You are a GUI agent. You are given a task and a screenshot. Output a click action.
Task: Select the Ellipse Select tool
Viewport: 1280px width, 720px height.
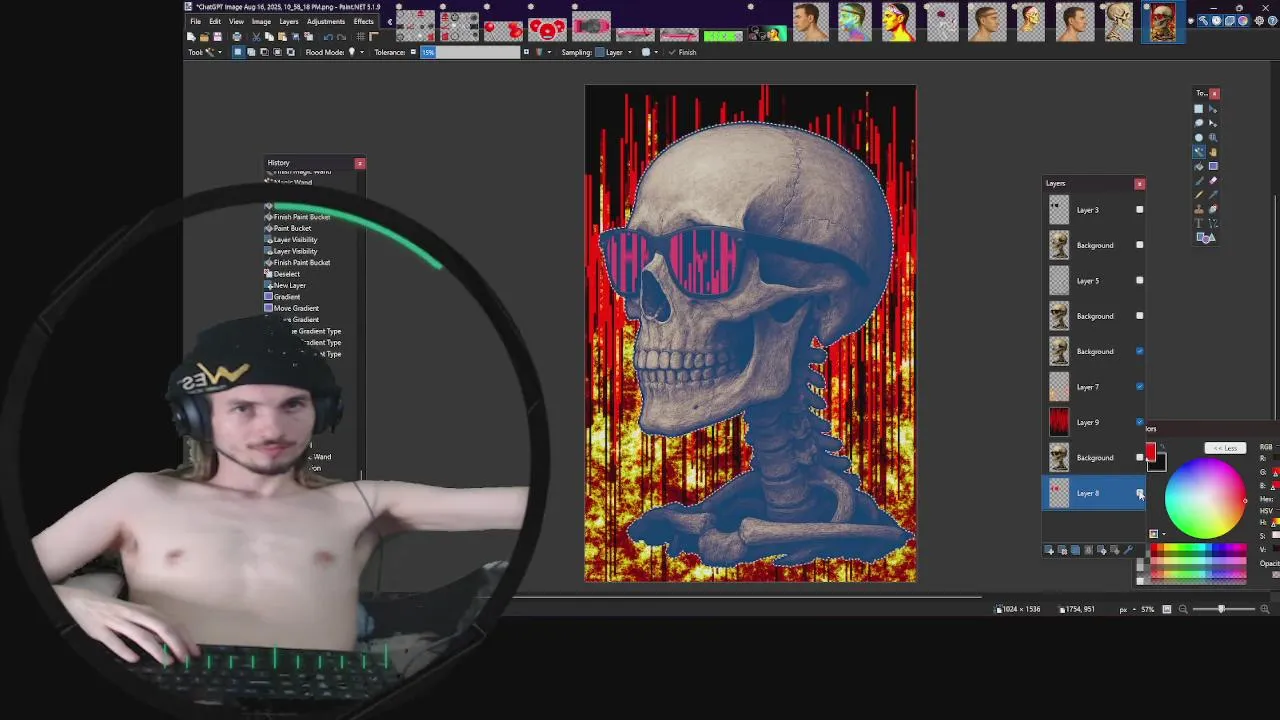pyautogui.click(x=1198, y=137)
